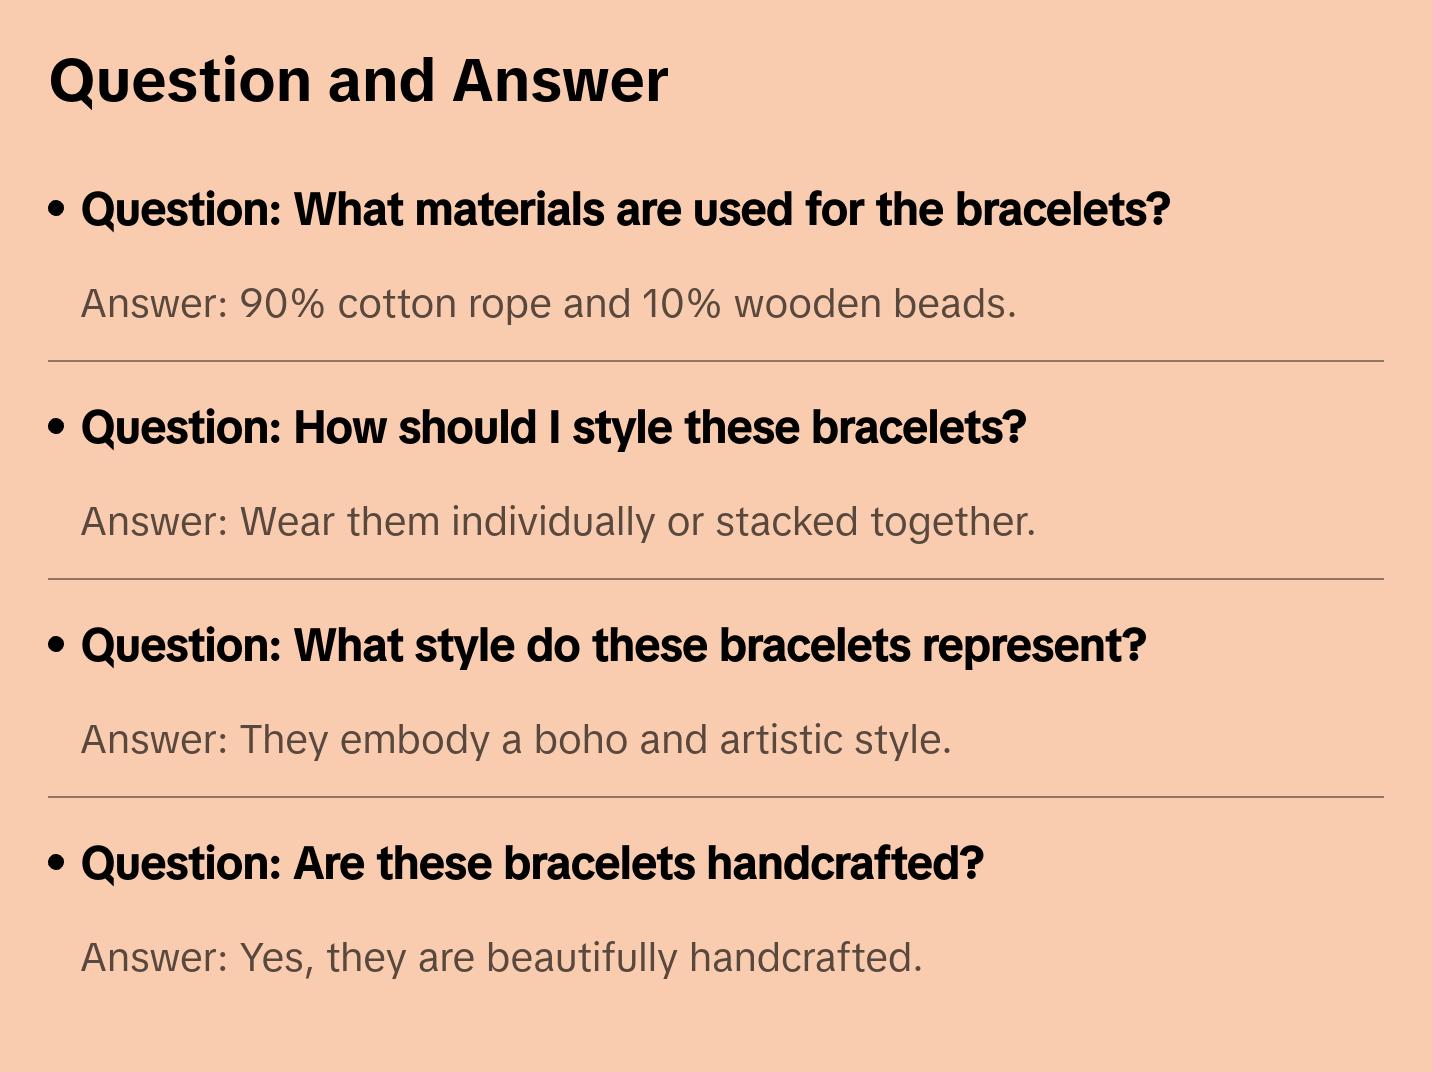
Task: Click the divider line below the materials answer
Action: (x=716, y=361)
